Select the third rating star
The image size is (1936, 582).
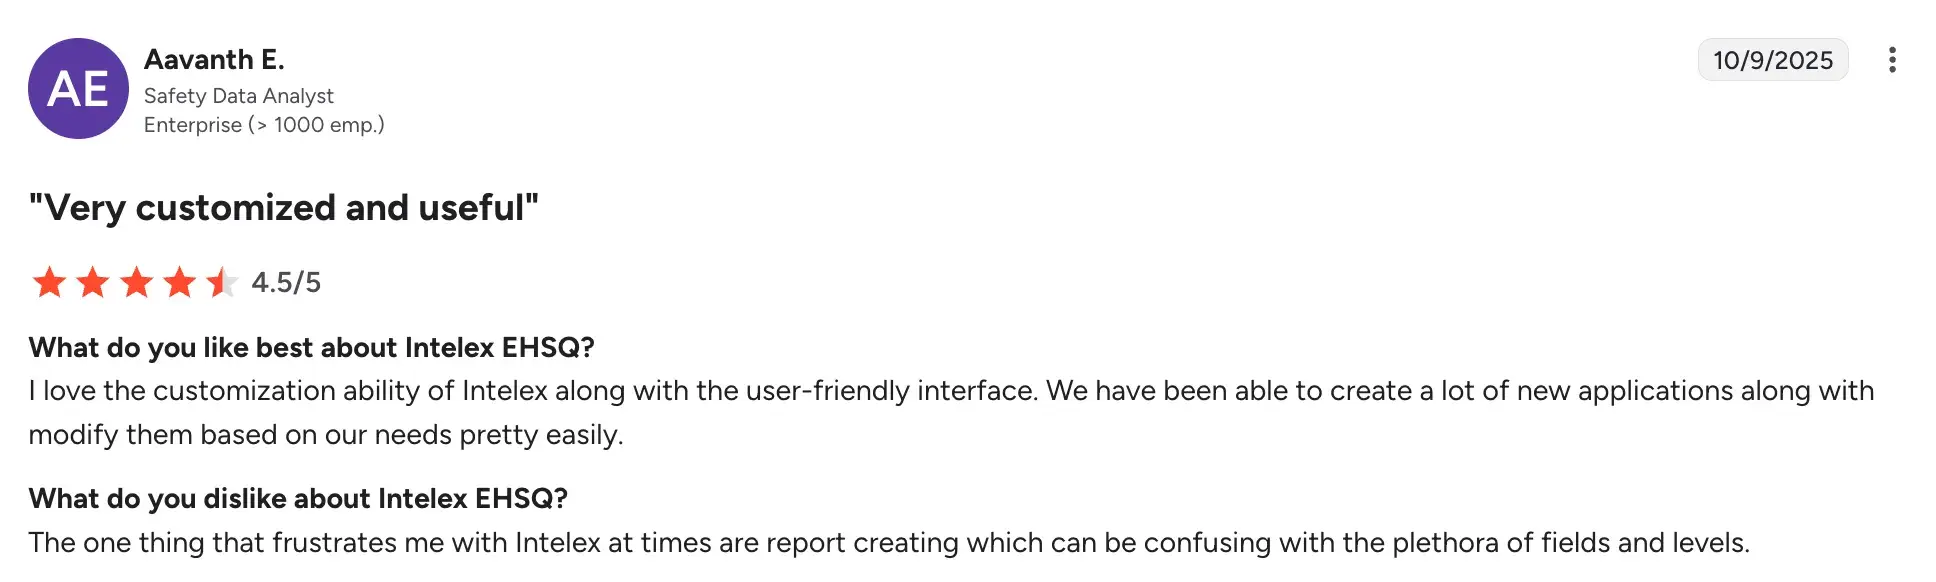point(136,283)
